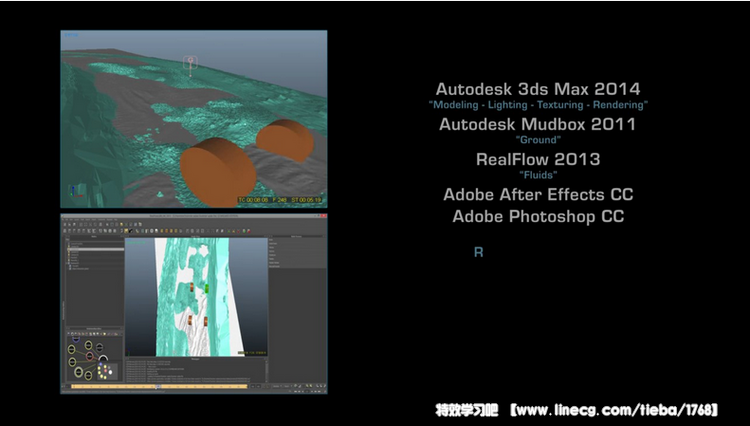Click the current frame marker on RealFlow's timeline
The image size is (750, 426).
click(158, 386)
